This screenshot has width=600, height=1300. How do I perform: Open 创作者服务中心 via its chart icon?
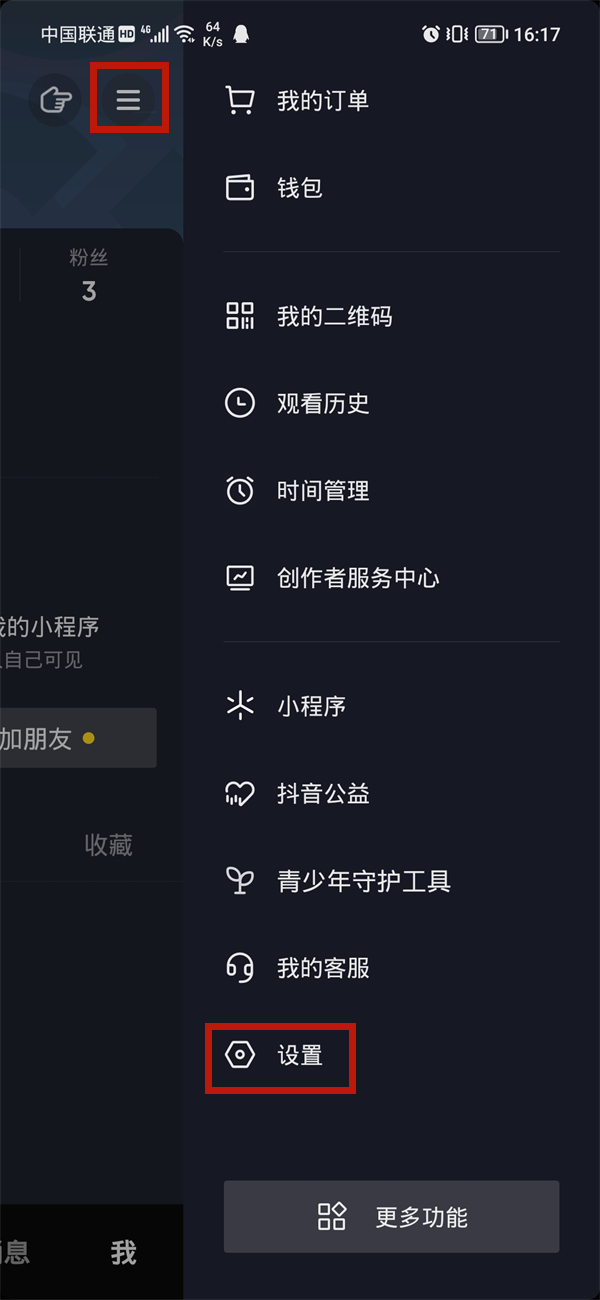coord(240,577)
